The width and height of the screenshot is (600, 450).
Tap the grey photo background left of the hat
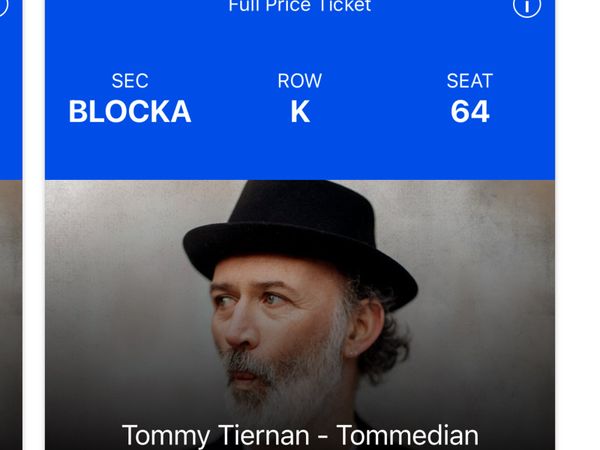110,260
